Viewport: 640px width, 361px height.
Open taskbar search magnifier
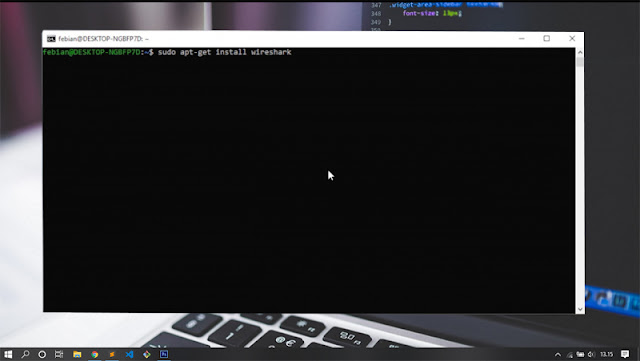tap(25, 354)
